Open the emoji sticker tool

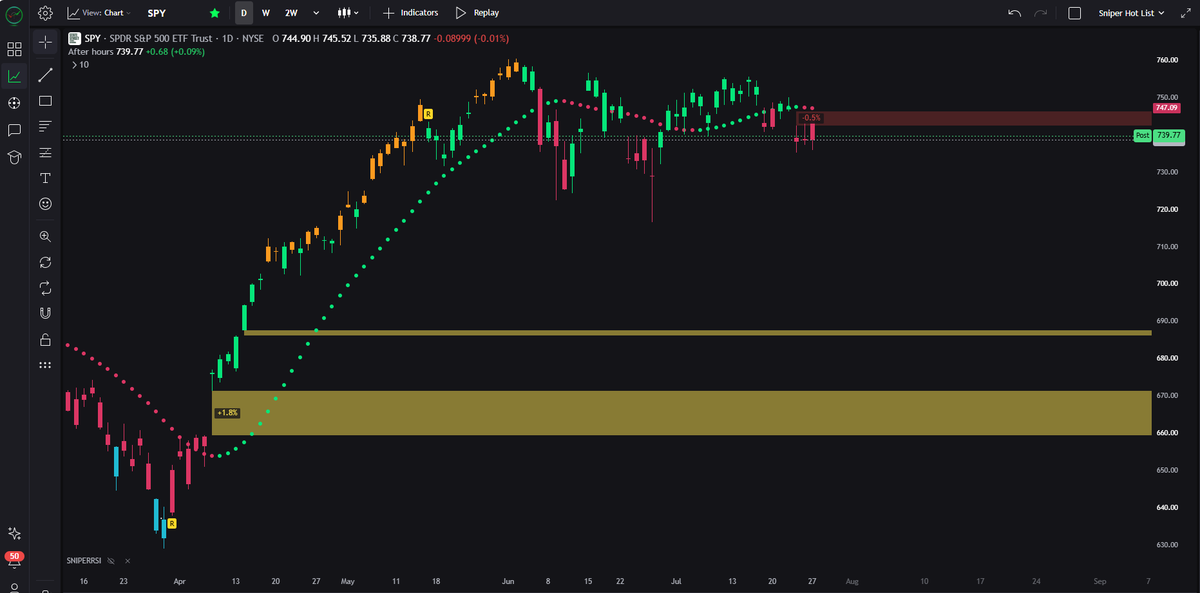45,203
